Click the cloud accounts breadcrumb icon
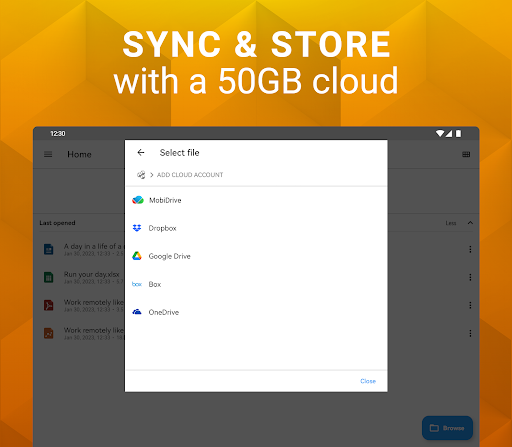The height and width of the screenshot is (447, 512). click(141, 175)
